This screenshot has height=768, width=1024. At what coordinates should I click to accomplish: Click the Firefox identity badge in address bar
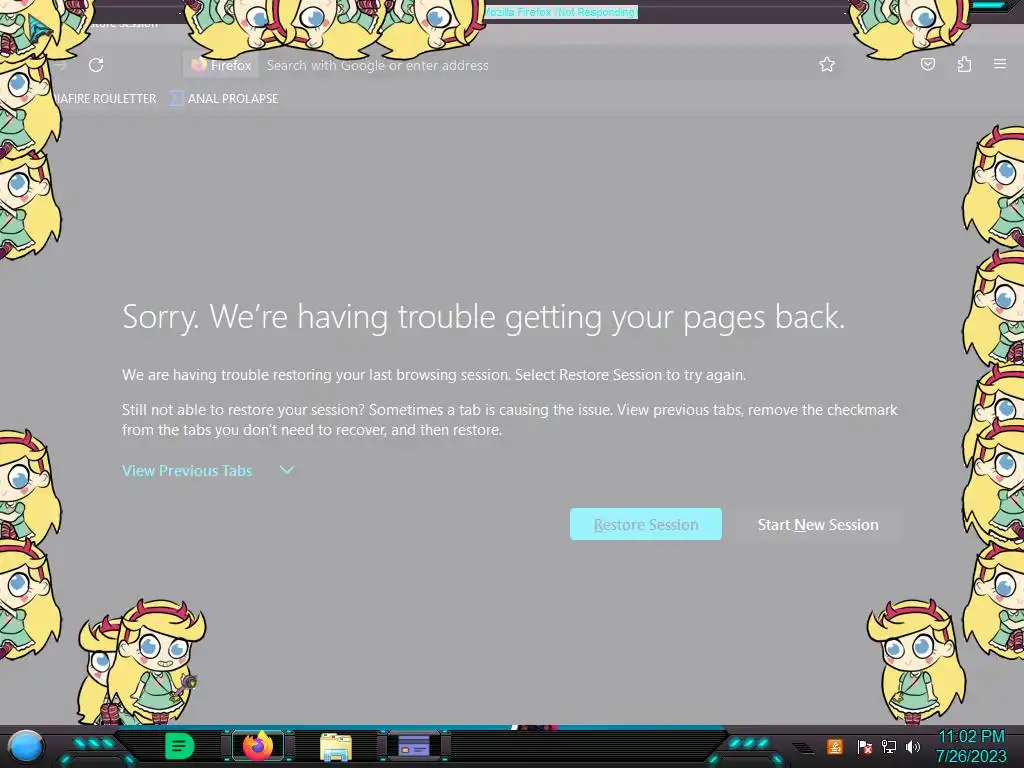221,65
